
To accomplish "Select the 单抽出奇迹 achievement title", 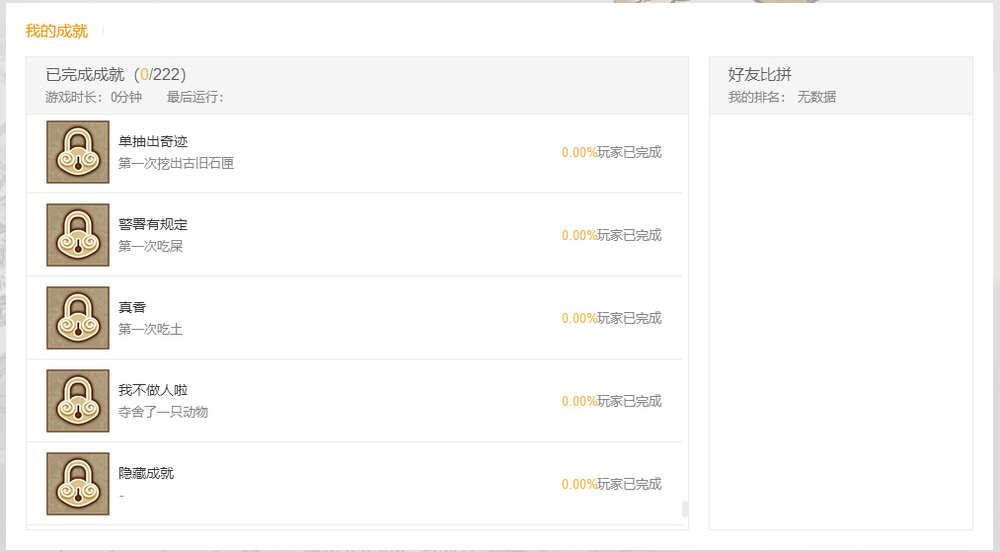I will 153,142.
